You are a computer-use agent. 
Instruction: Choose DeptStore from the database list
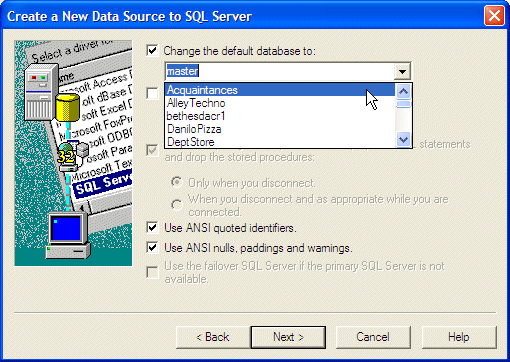[280, 142]
